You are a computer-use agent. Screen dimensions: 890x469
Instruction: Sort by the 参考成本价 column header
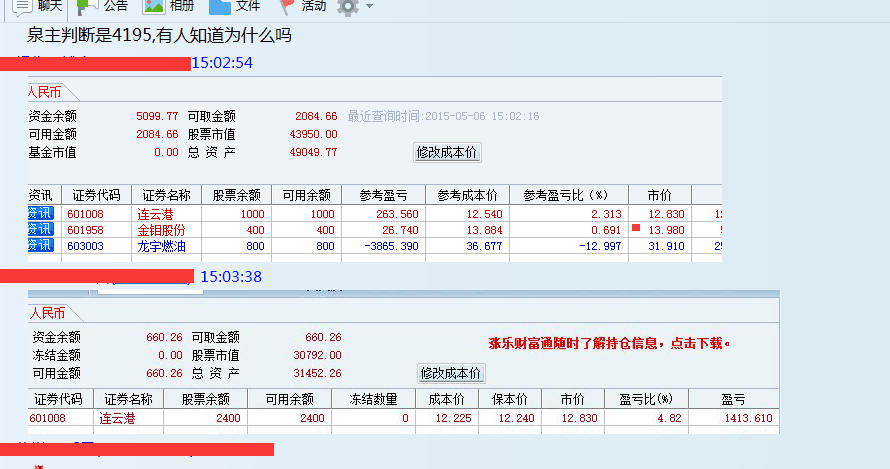(467, 195)
